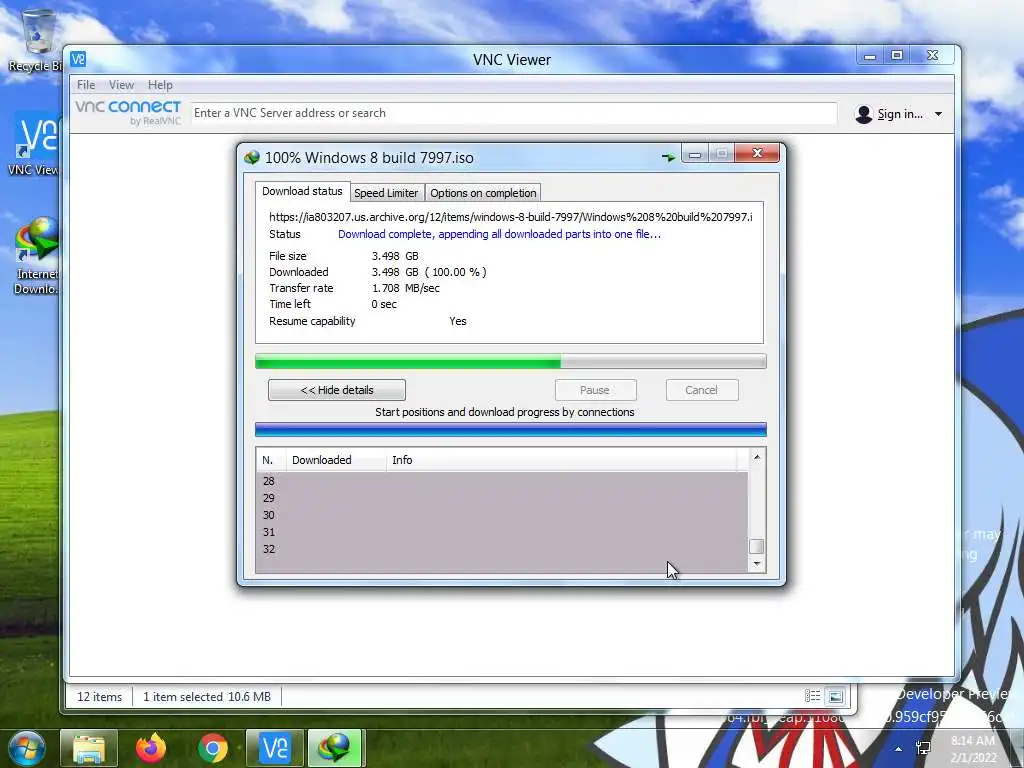The height and width of the screenshot is (768, 1024).
Task: Click the VNC Viewer title bar logo icon
Action: (78, 59)
